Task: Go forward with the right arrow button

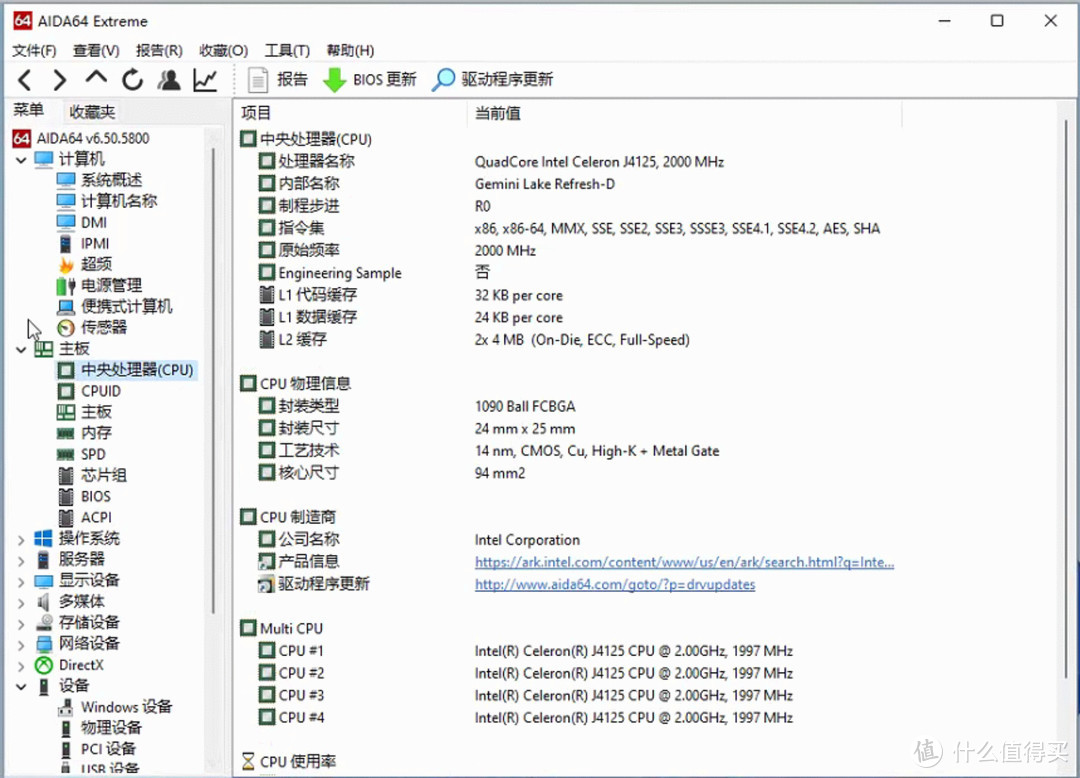Action: coord(60,81)
